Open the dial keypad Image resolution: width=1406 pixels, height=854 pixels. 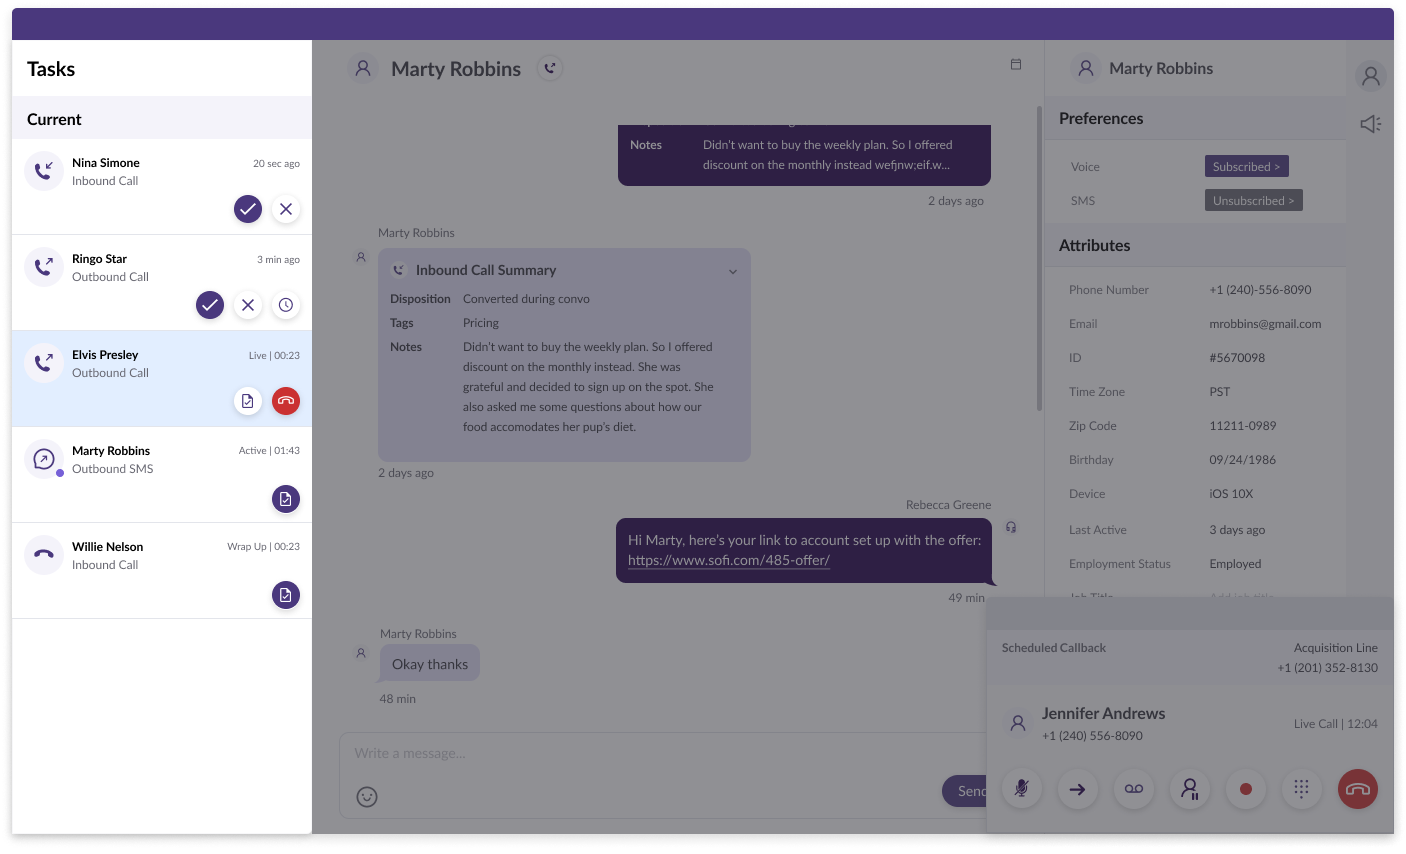click(1302, 789)
